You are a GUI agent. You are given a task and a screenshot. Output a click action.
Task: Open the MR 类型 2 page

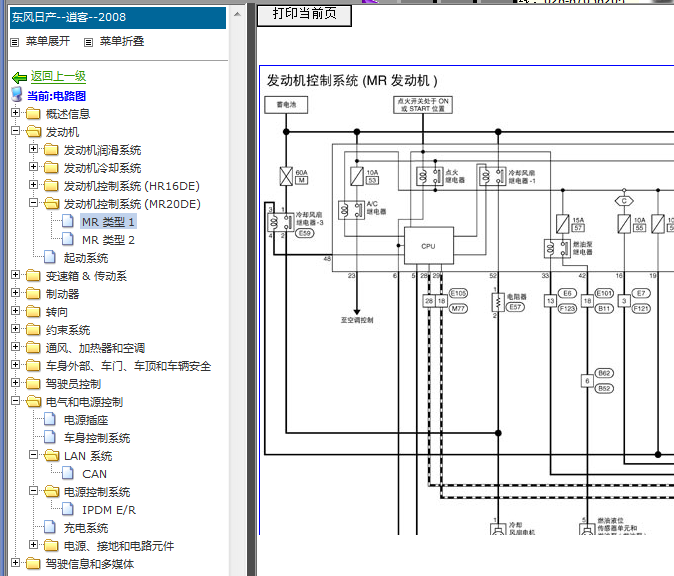pos(108,240)
